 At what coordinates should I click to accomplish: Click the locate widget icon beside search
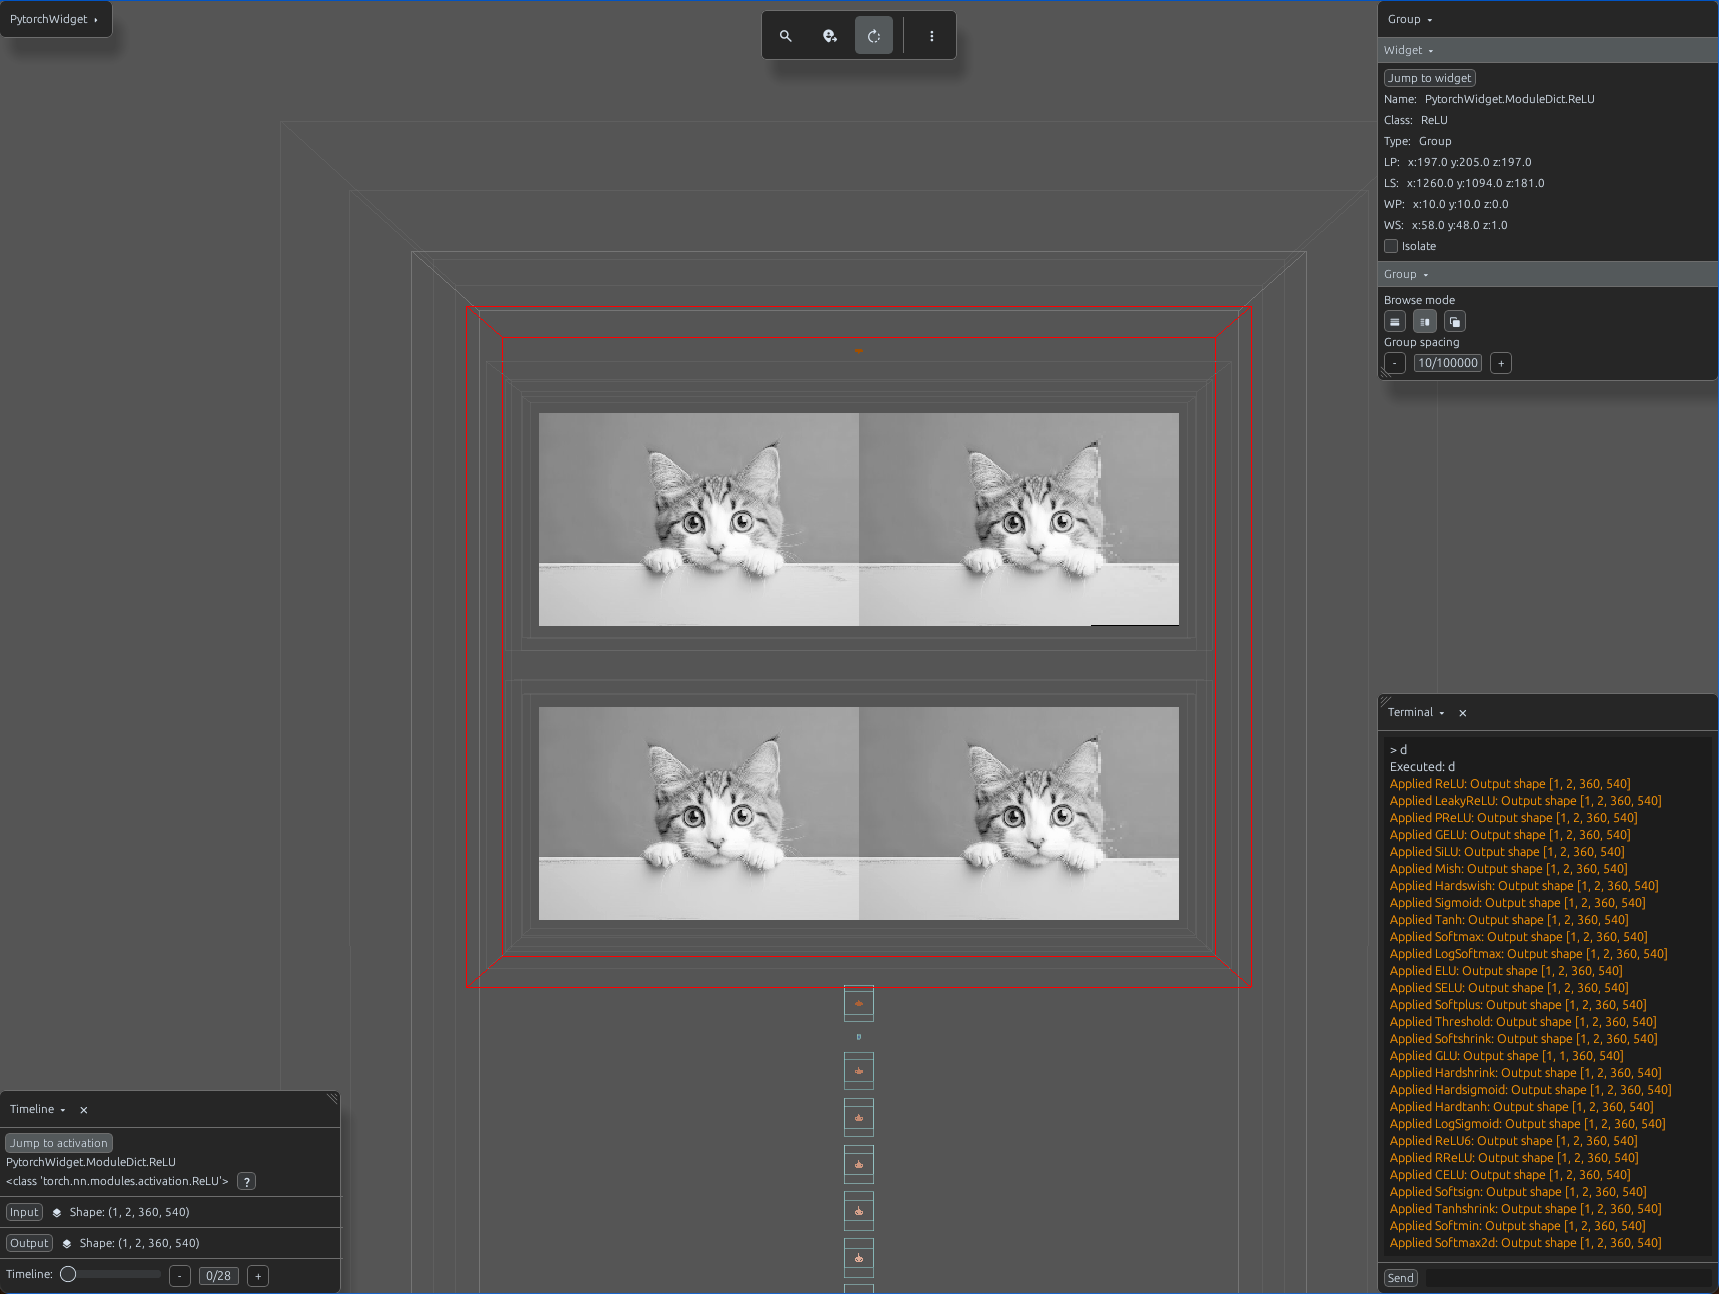pos(830,36)
